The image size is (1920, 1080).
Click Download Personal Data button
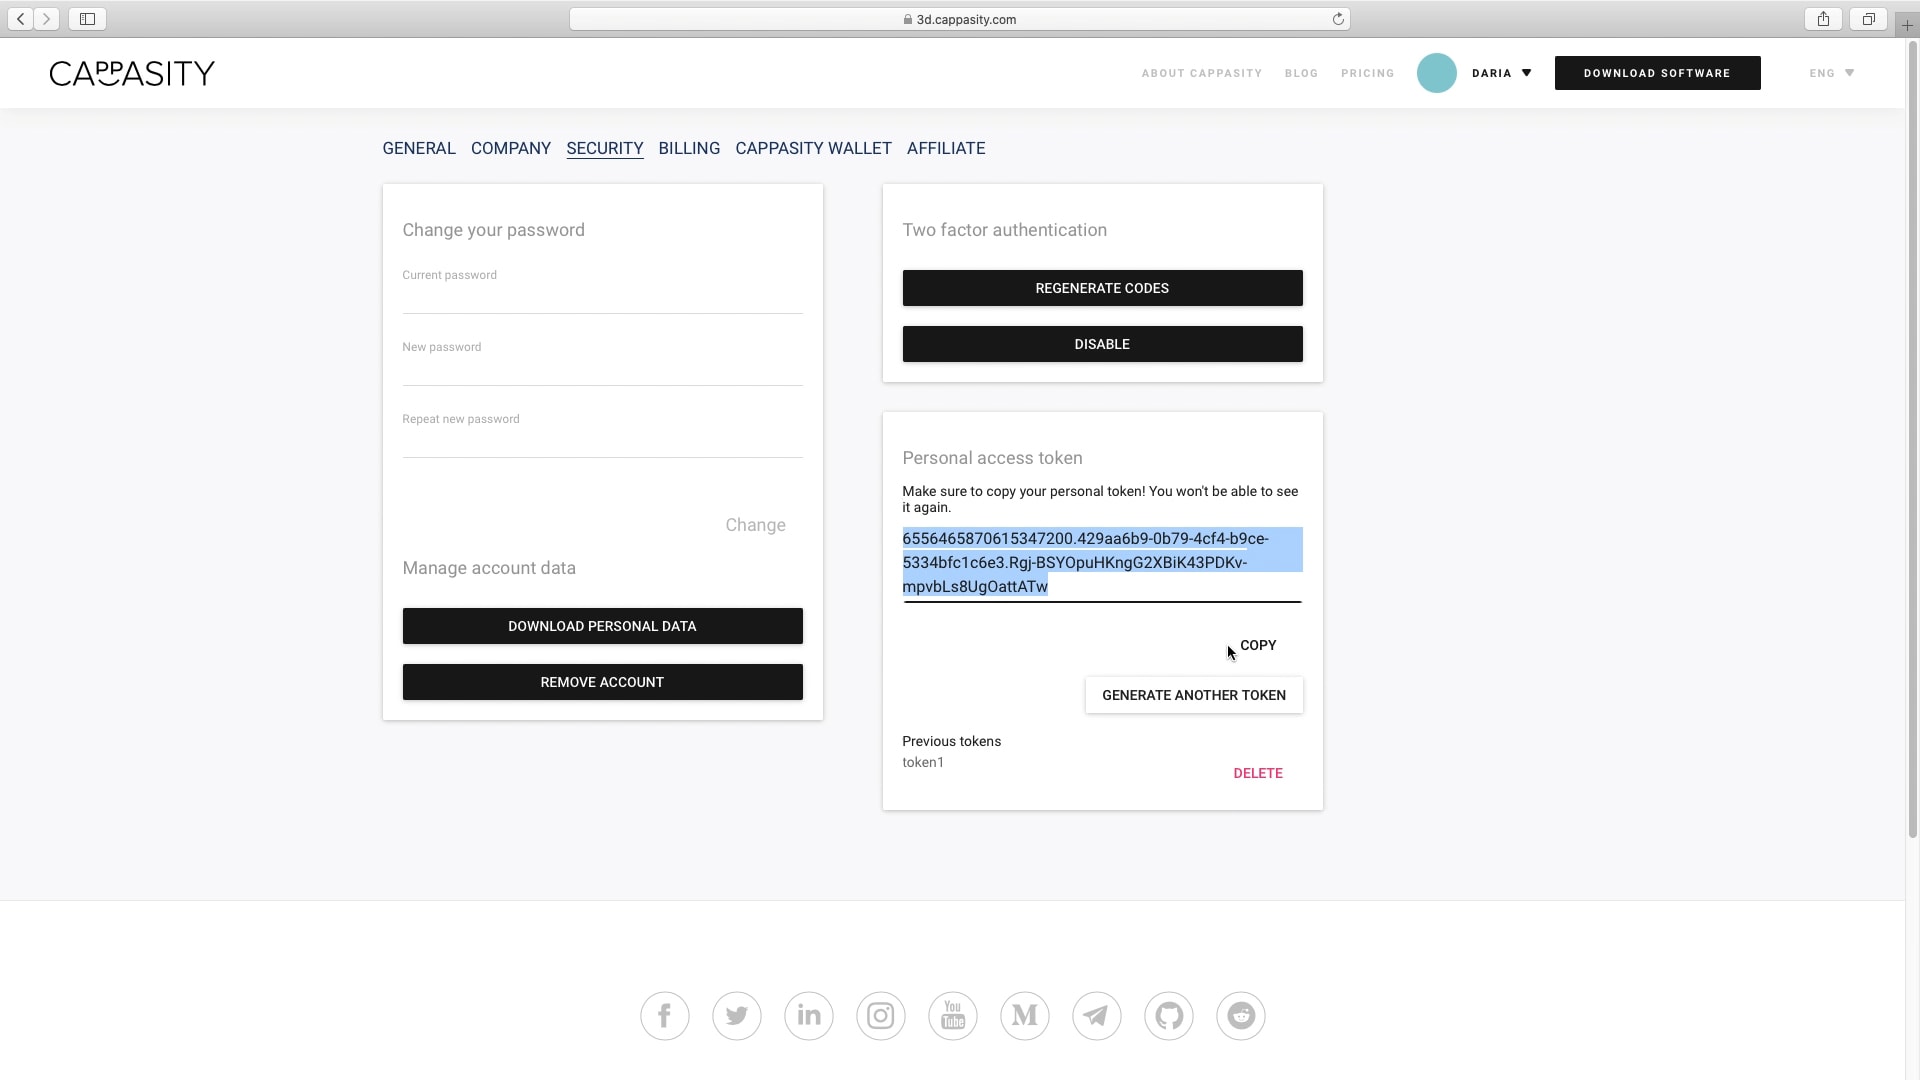pos(602,626)
